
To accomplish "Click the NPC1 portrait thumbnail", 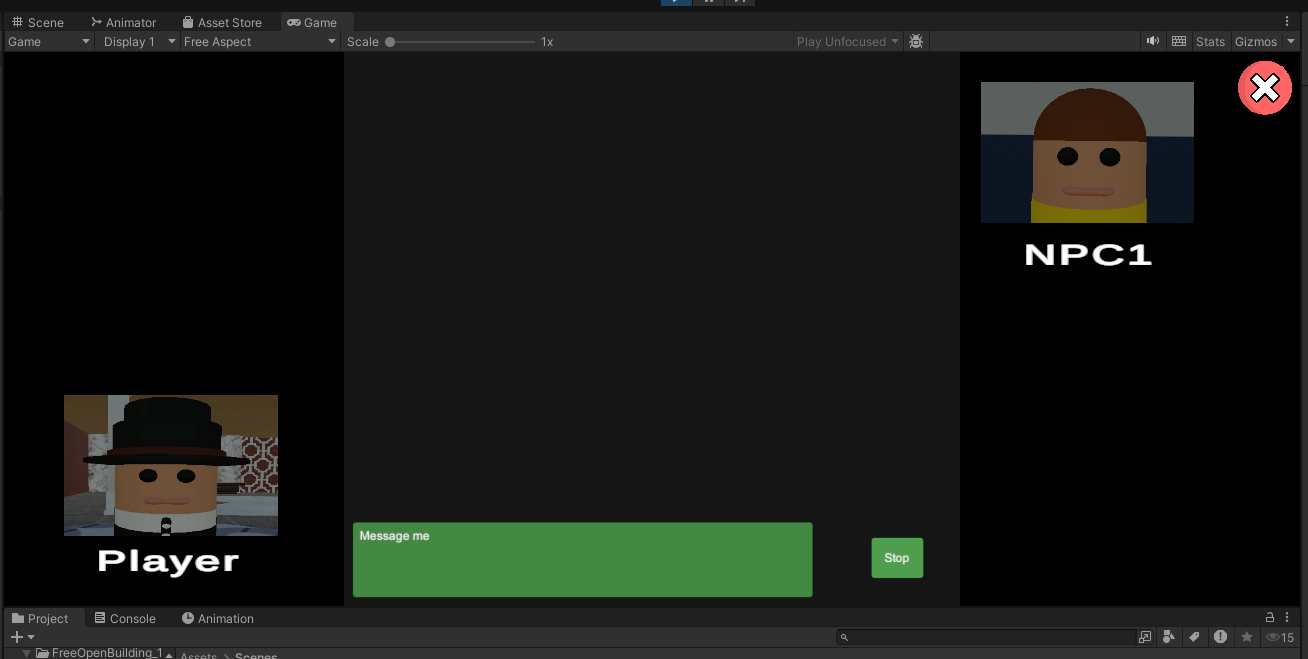I will 1087,152.
